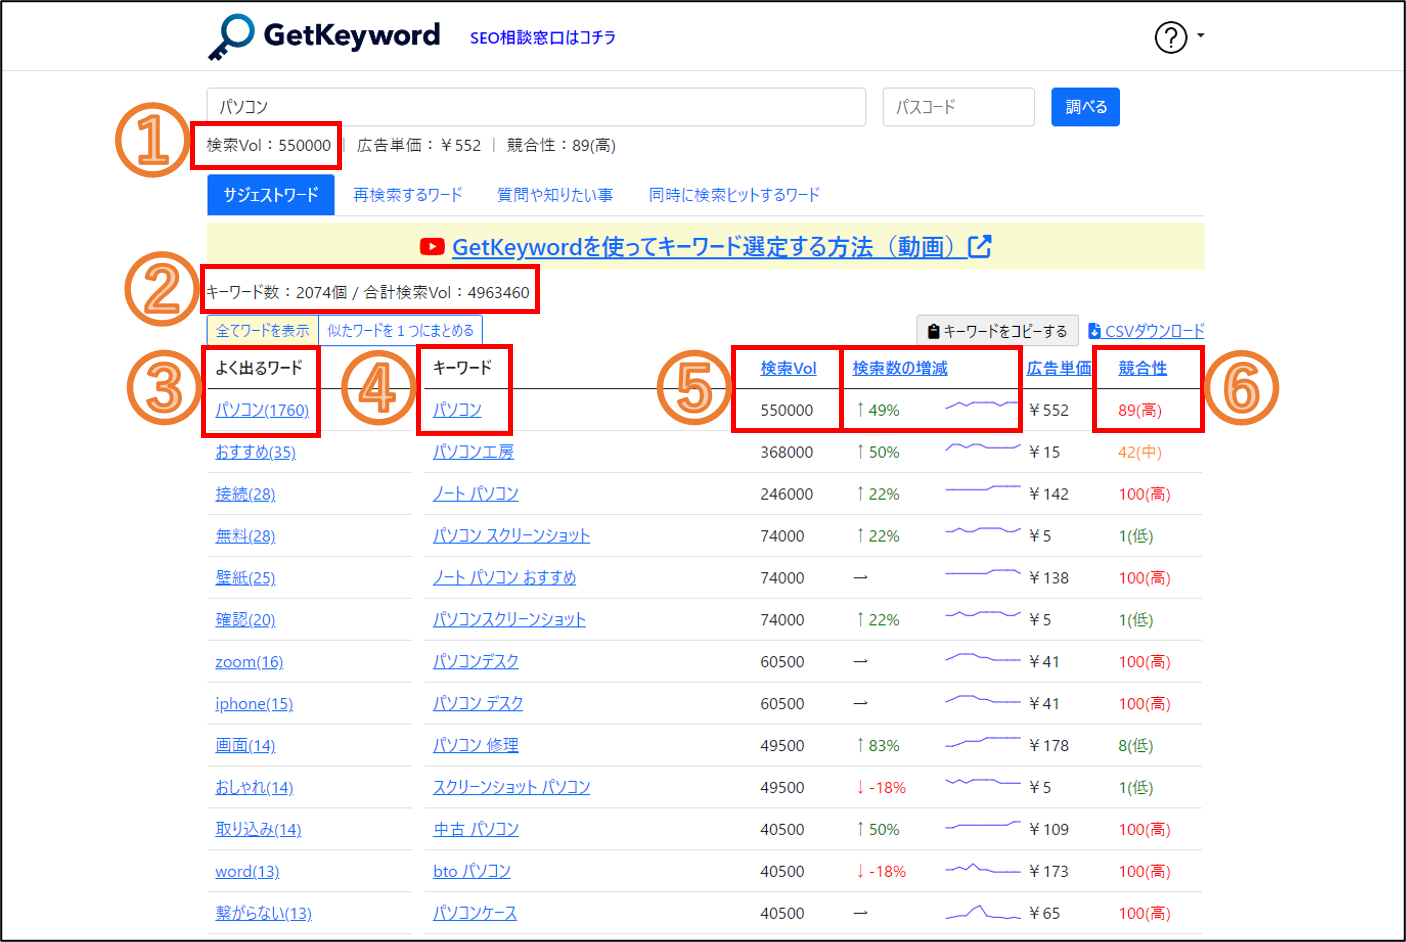Sort by 検索数の増減 column header

coord(899,368)
